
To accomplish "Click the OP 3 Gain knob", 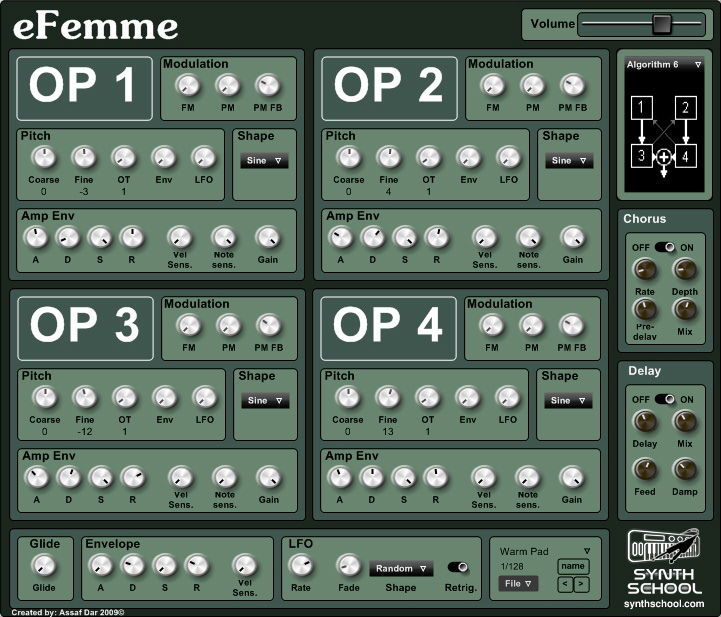I will (268, 476).
